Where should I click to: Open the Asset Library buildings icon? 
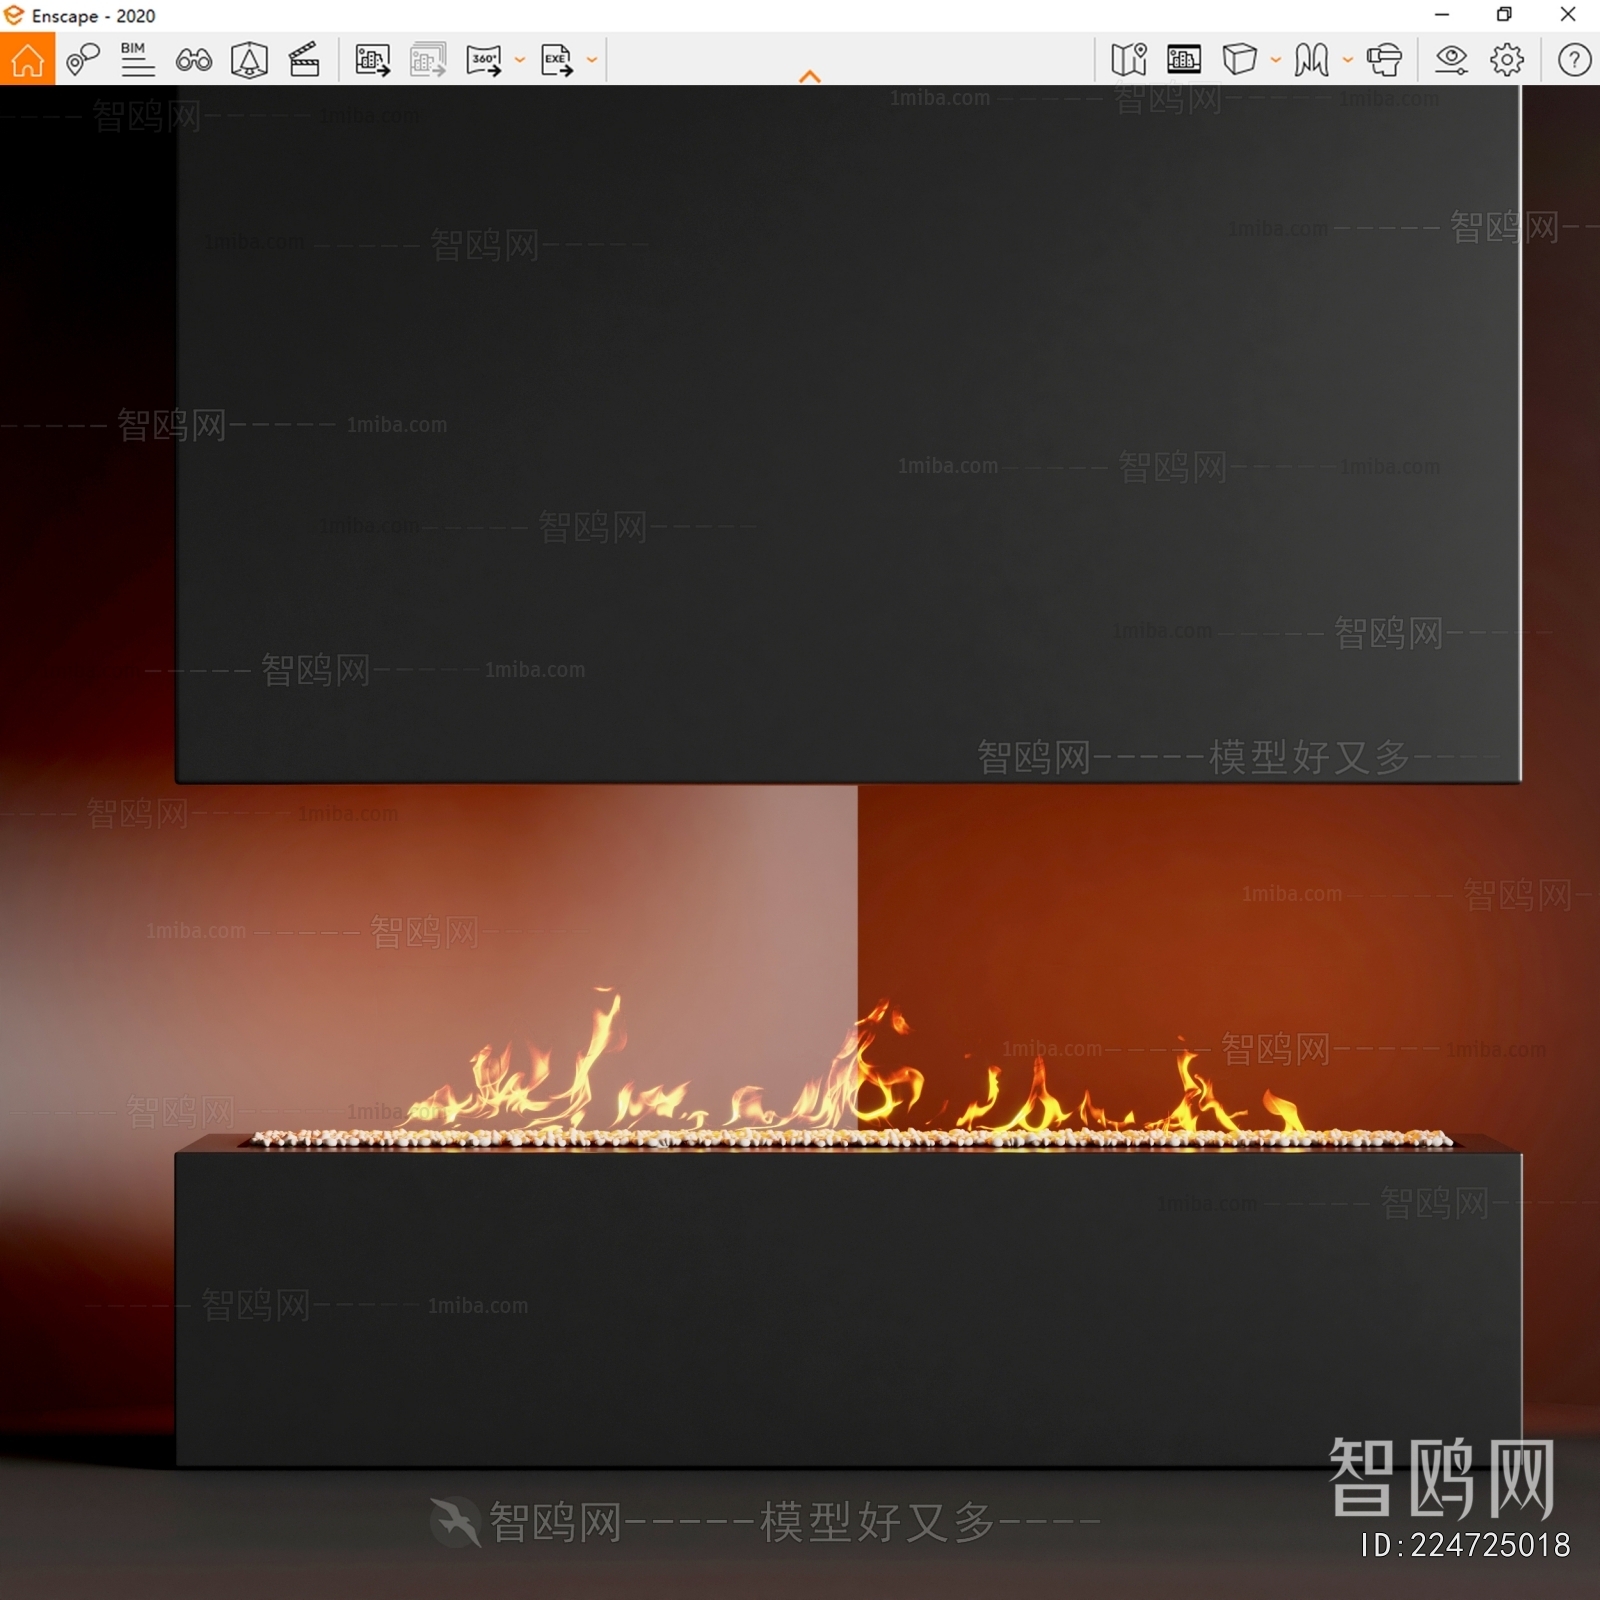pyautogui.click(x=1184, y=60)
